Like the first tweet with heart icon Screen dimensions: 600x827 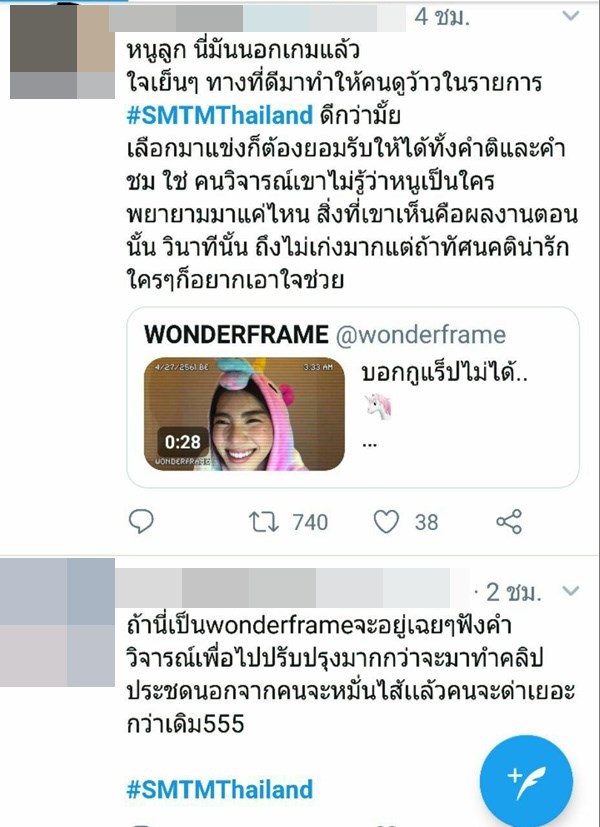[x=386, y=522]
